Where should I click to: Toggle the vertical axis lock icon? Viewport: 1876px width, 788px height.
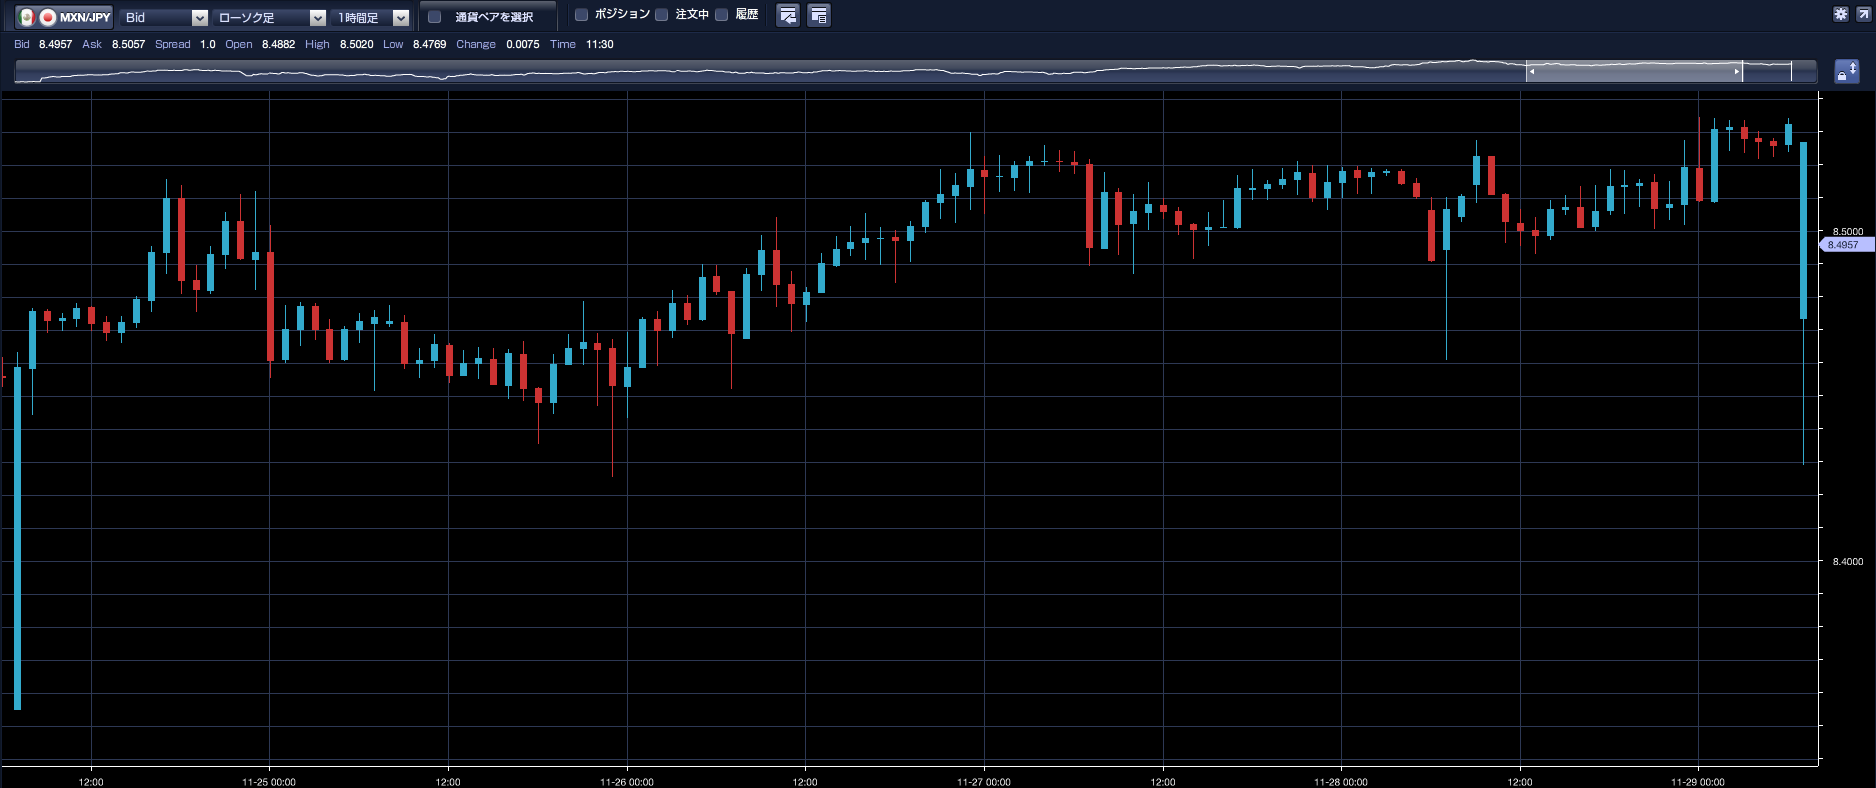click(1846, 72)
